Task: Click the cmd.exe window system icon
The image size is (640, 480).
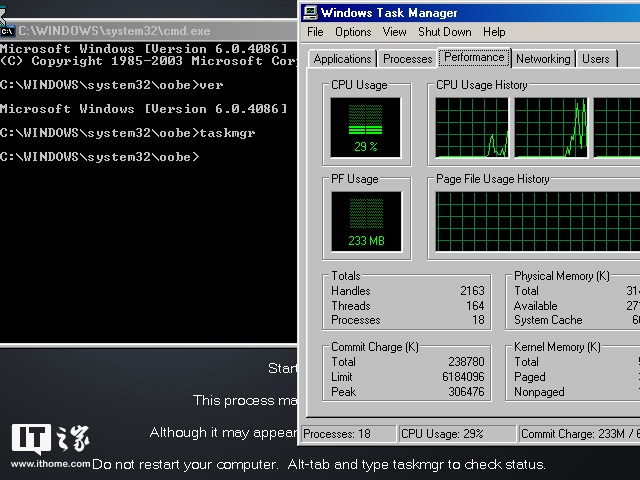Action: click(x=8, y=31)
